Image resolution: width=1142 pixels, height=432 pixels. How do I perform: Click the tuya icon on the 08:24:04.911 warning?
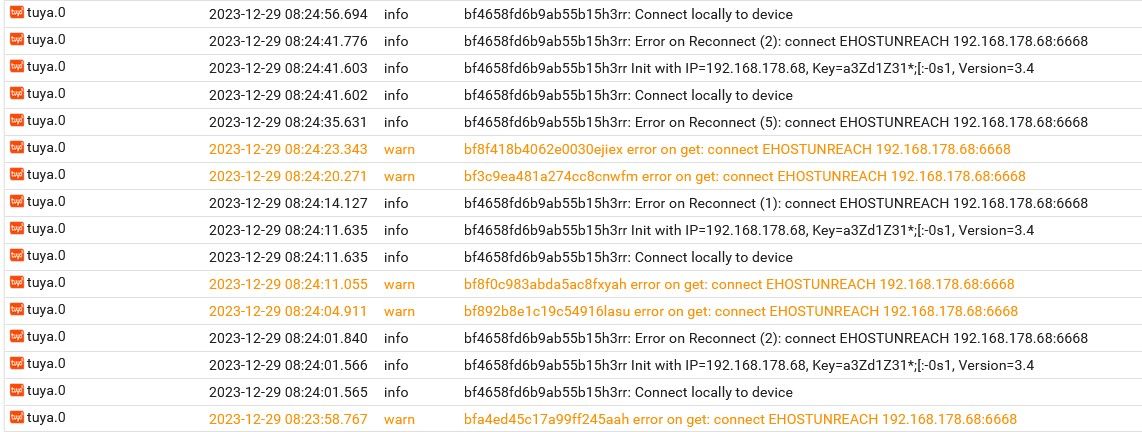[17, 310]
